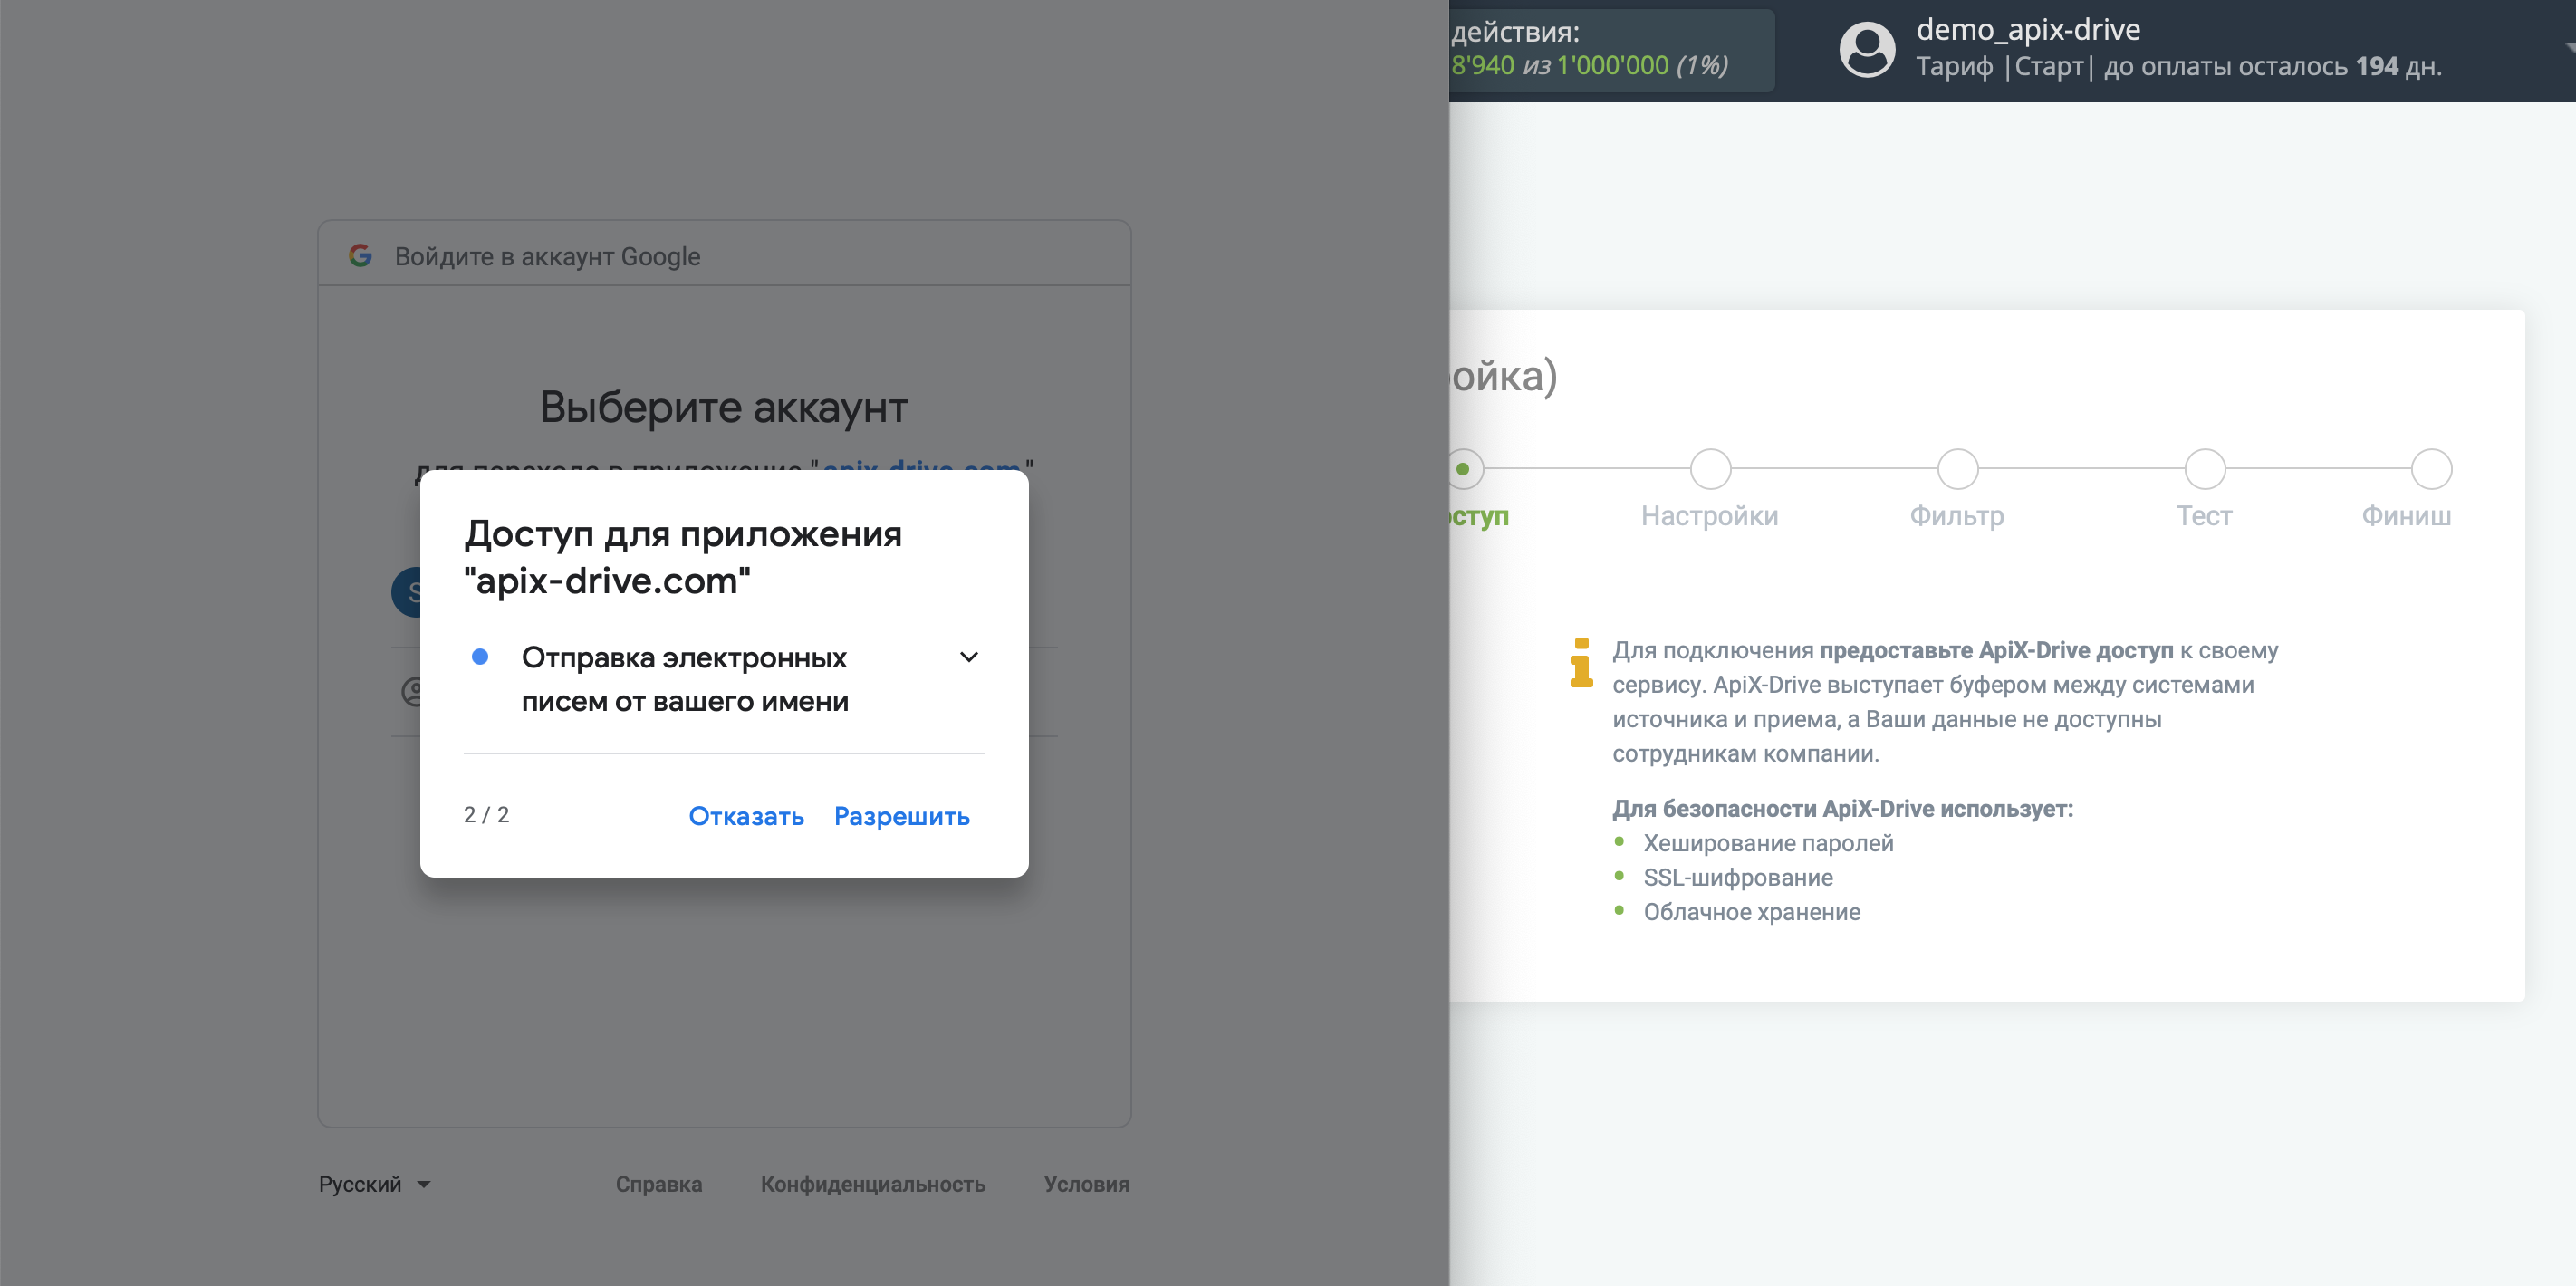Click the Фильтр step label
The height and width of the screenshot is (1286, 2576).
point(1957,516)
